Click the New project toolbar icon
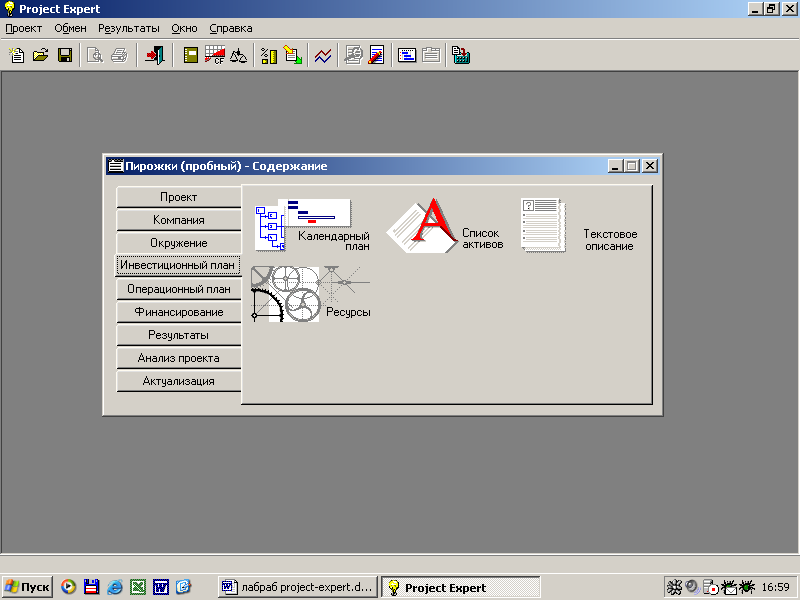The width and height of the screenshot is (800, 600). (x=17, y=55)
